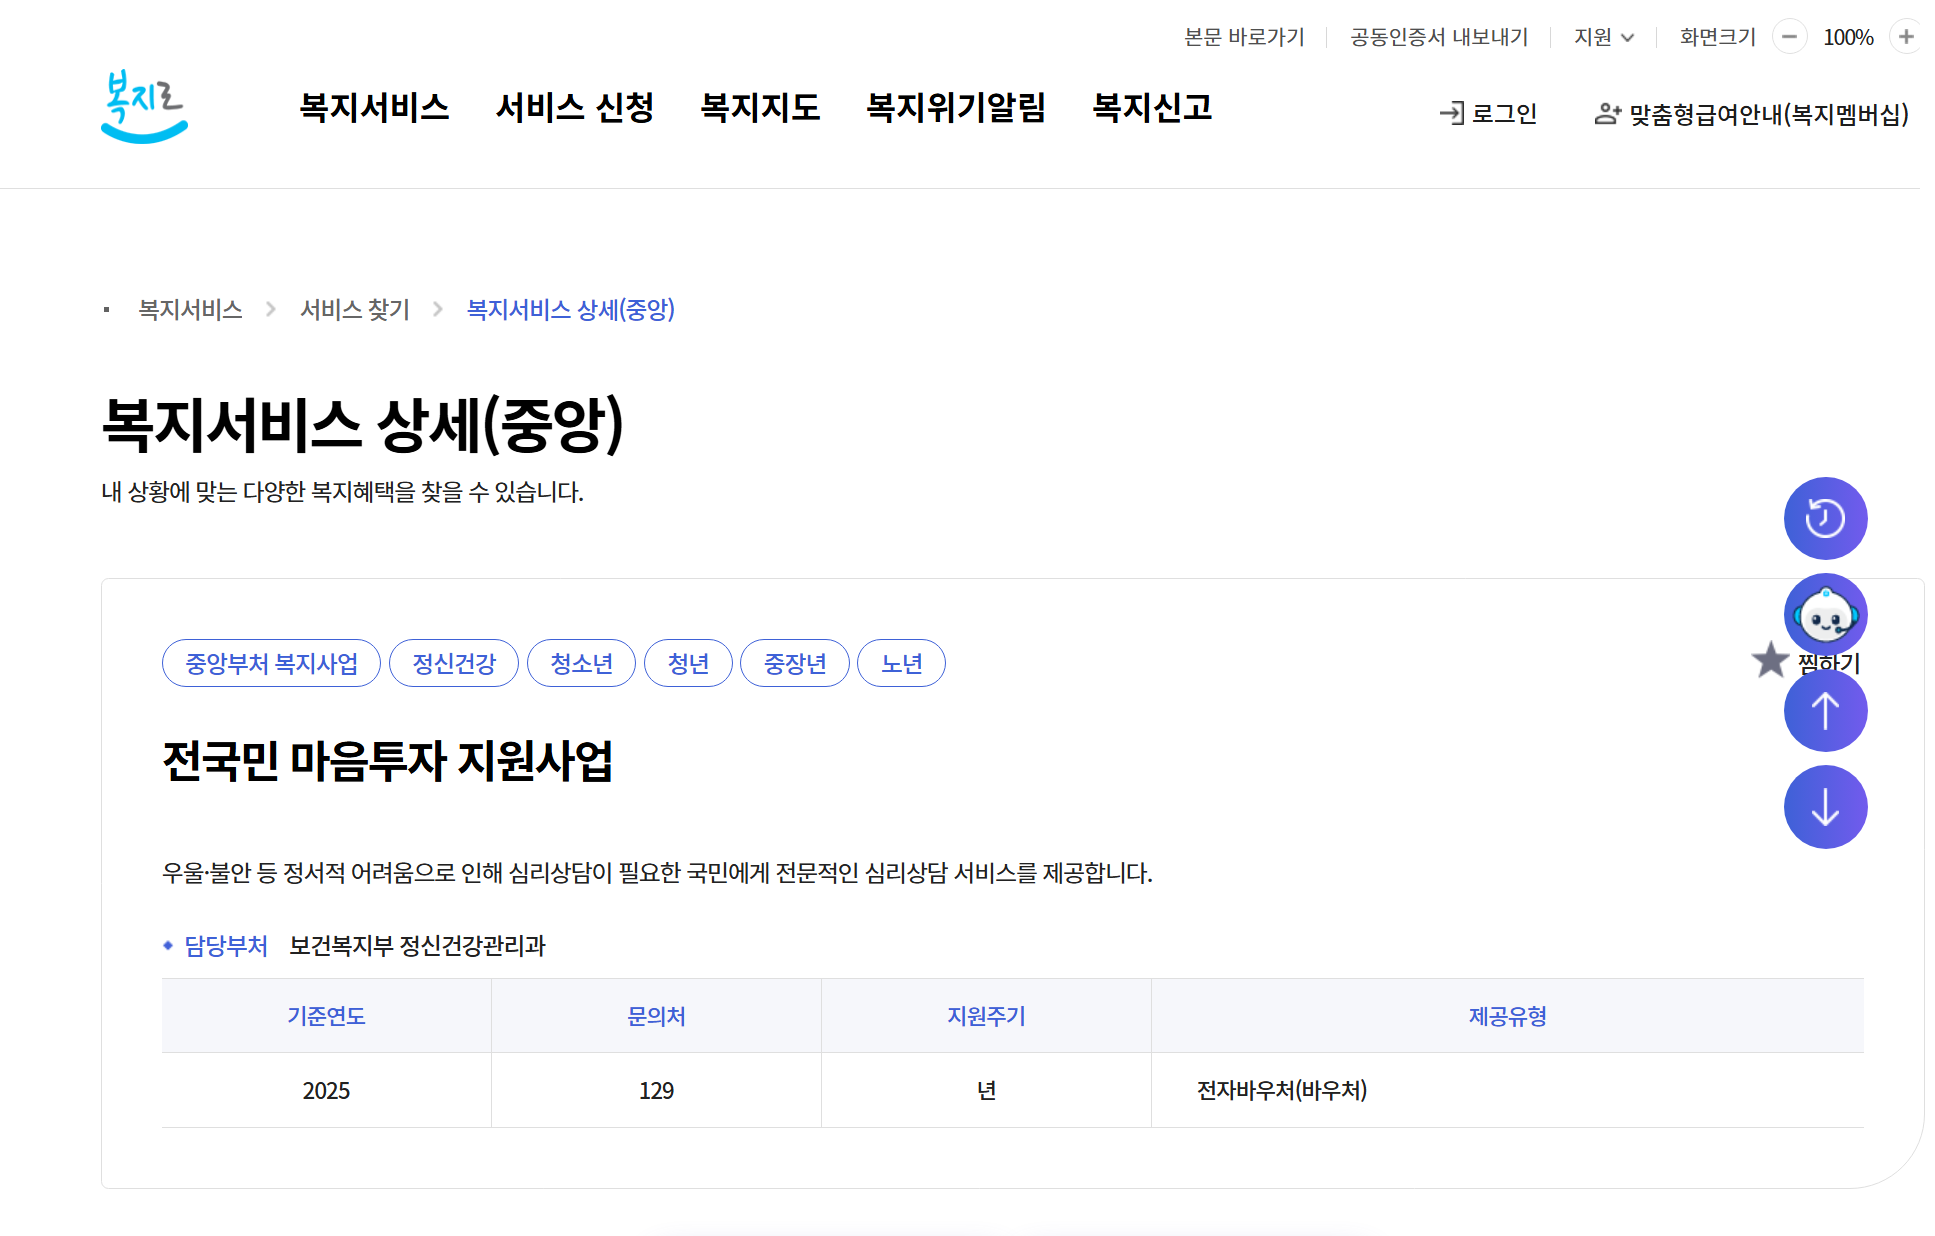Click the 년 support cycle cell
Image resolution: width=1935 pixels, height=1236 pixels.
coord(986,1090)
